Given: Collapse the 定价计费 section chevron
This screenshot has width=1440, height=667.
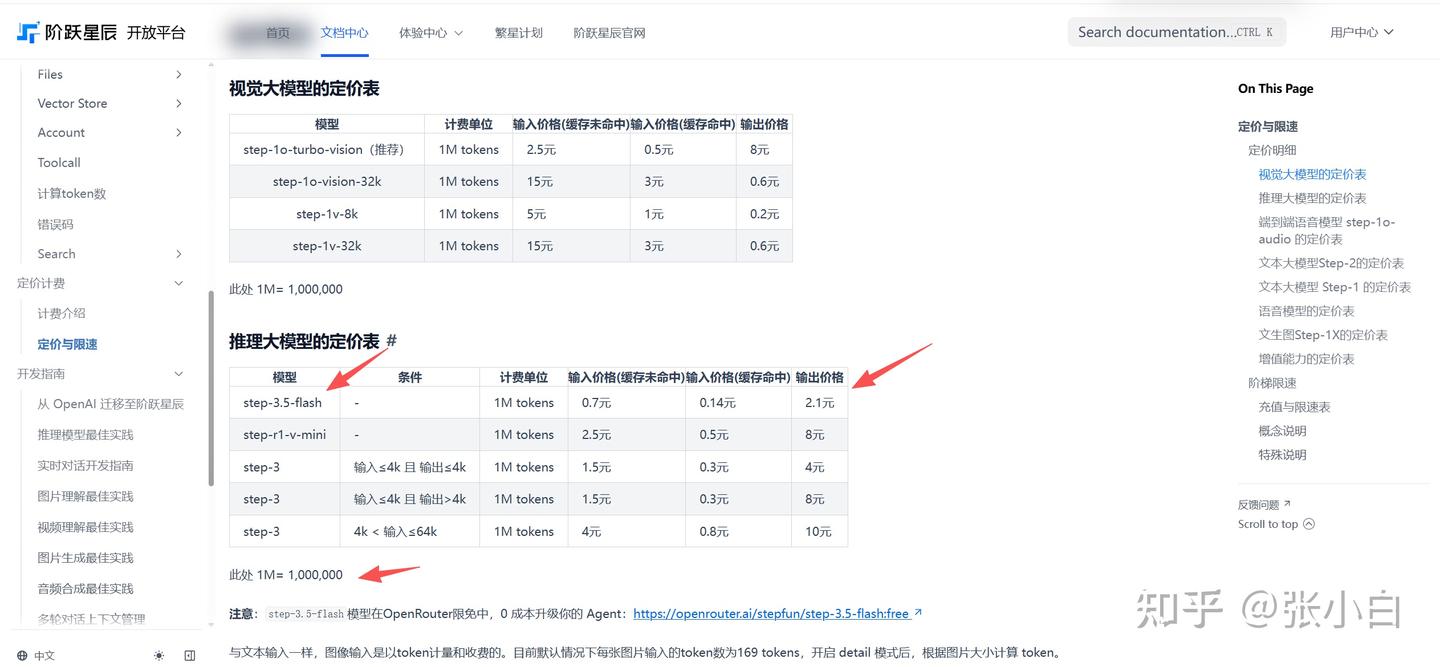Looking at the screenshot, I should (179, 283).
